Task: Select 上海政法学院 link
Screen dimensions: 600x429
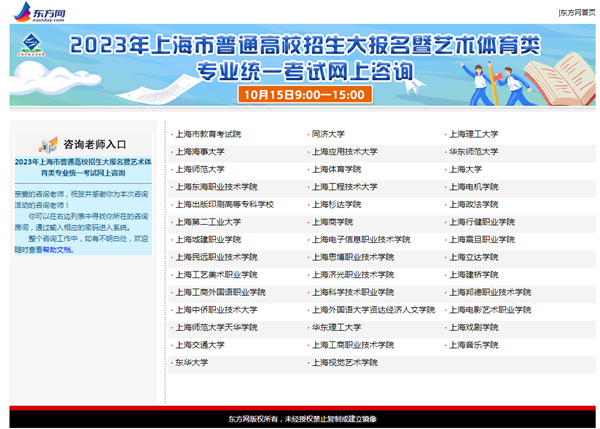Action: click(474, 205)
